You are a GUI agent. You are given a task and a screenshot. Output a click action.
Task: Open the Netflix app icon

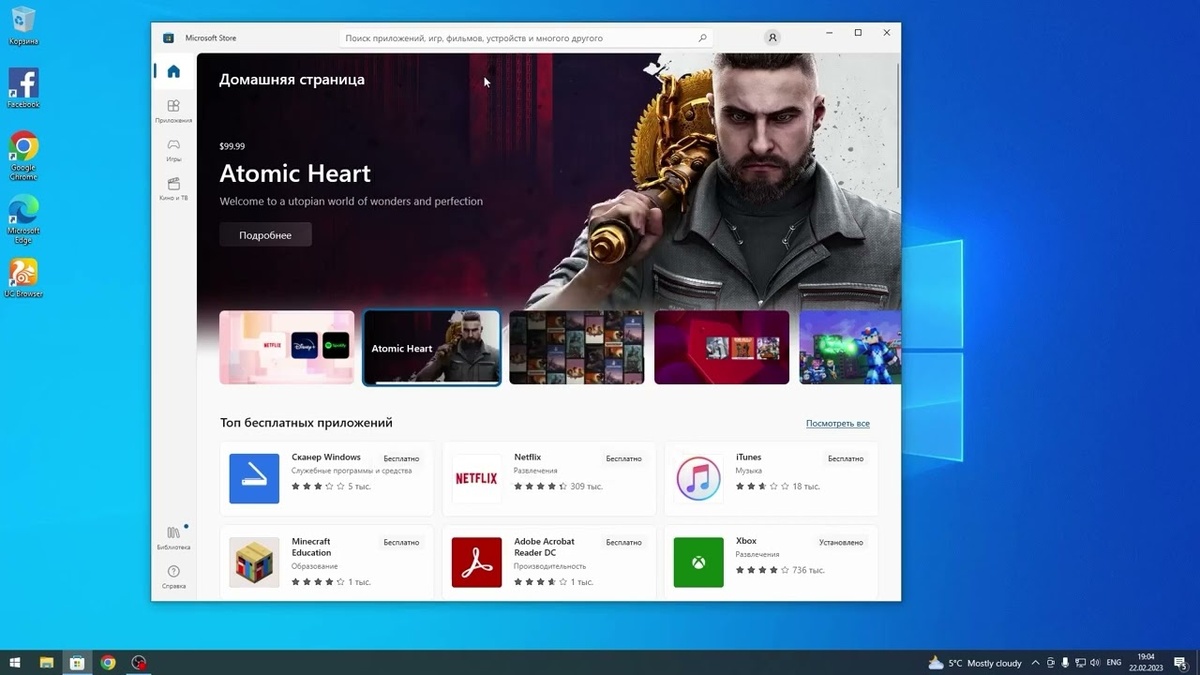(476, 478)
